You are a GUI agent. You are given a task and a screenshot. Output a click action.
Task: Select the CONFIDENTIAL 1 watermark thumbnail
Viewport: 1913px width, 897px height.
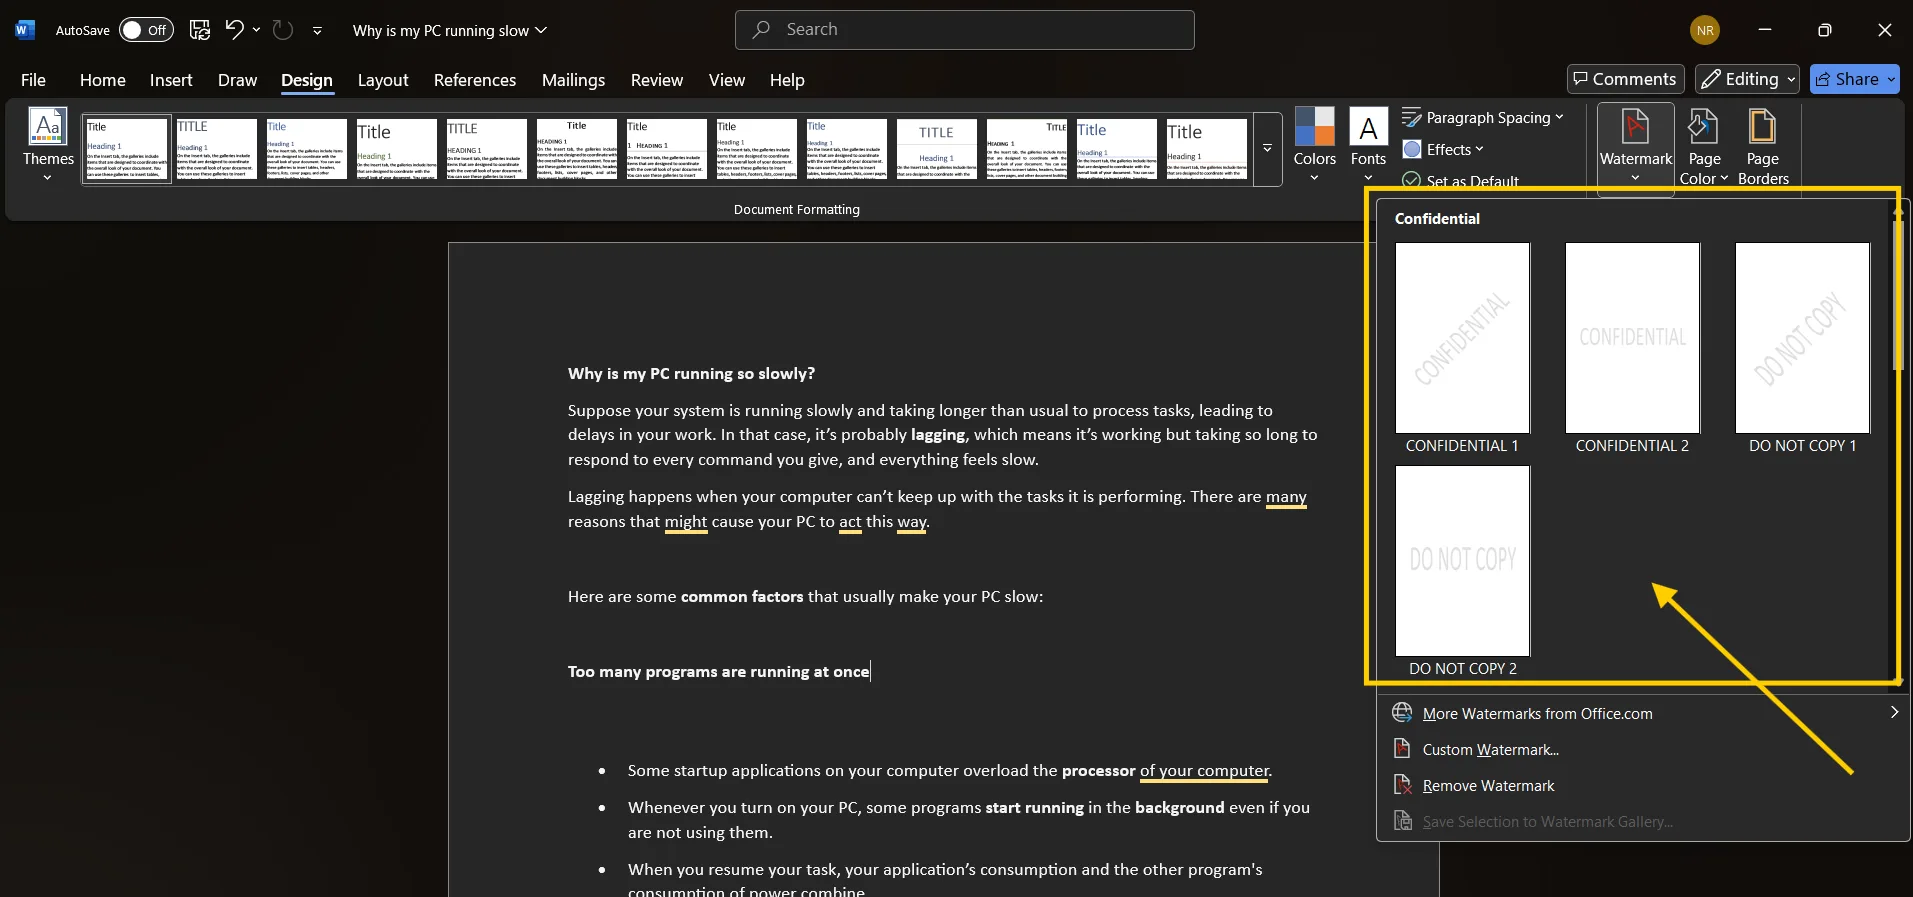point(1462,338)
